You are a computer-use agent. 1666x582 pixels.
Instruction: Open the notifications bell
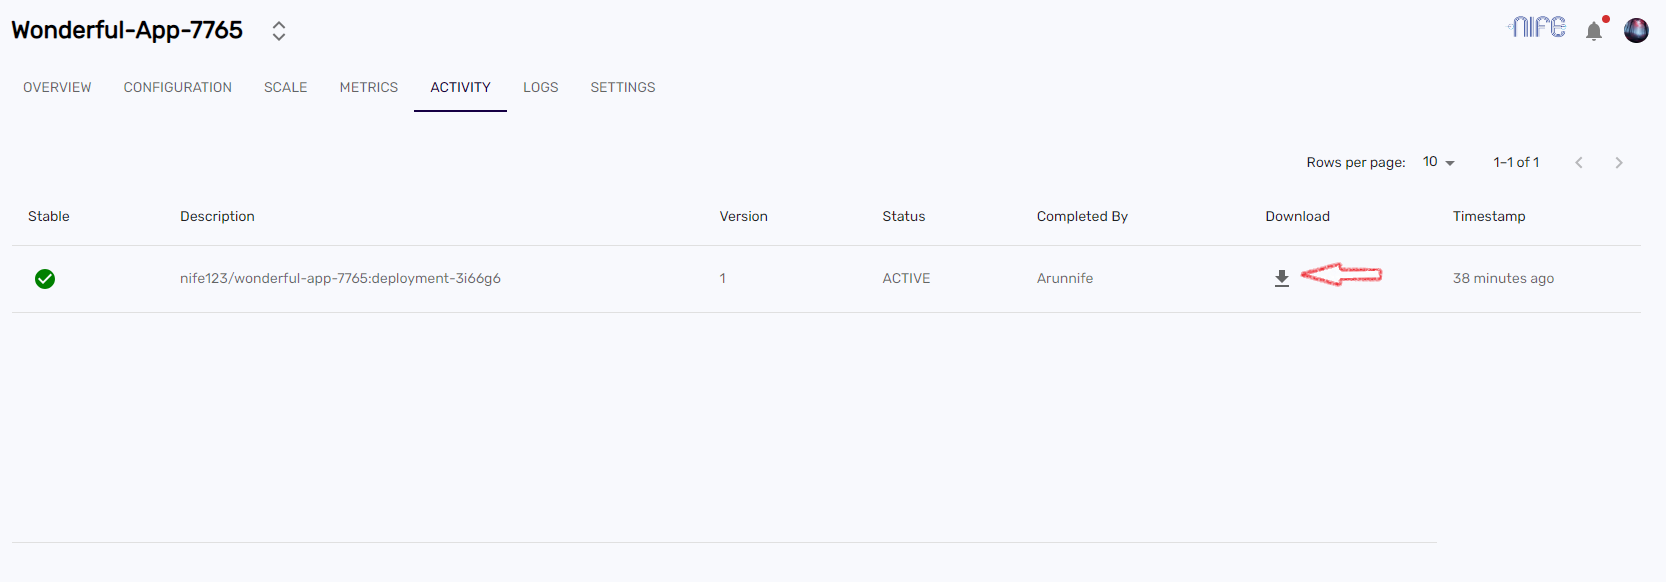tap(1594, 30)
